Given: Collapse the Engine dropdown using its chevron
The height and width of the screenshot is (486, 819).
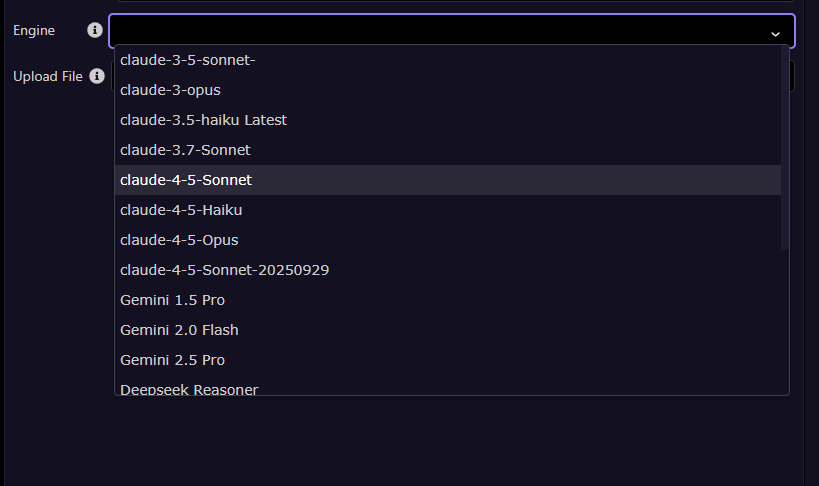Looking at the screenshot, I should [775, 33].
